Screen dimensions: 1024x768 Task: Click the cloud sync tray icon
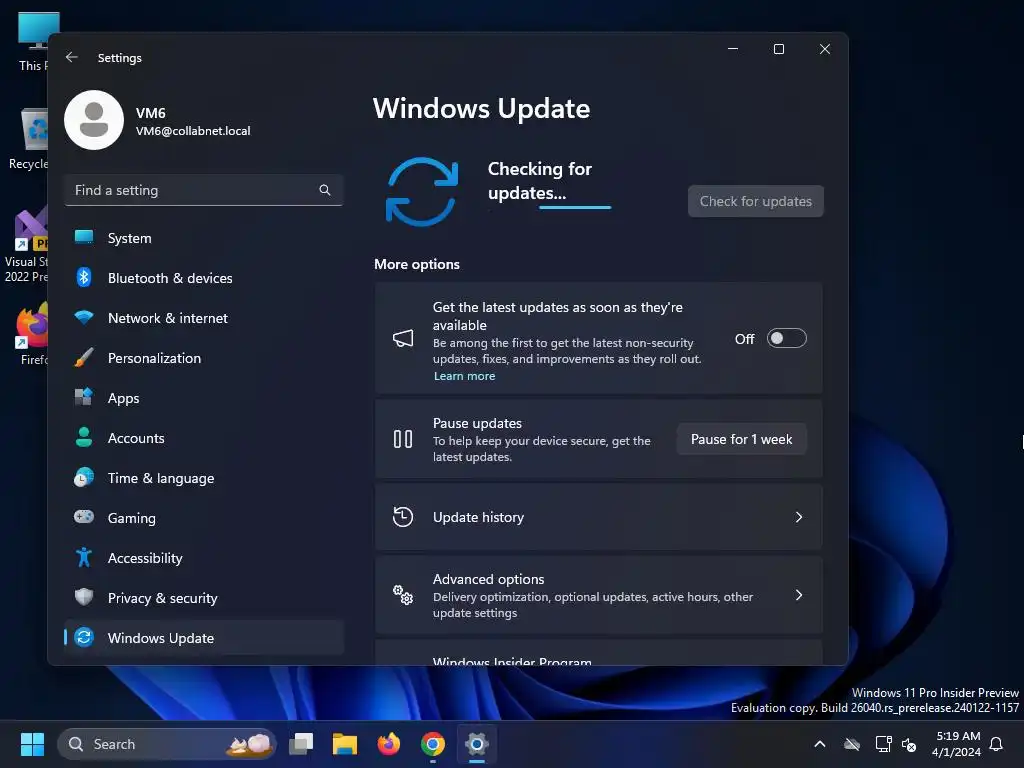point(852,744)
